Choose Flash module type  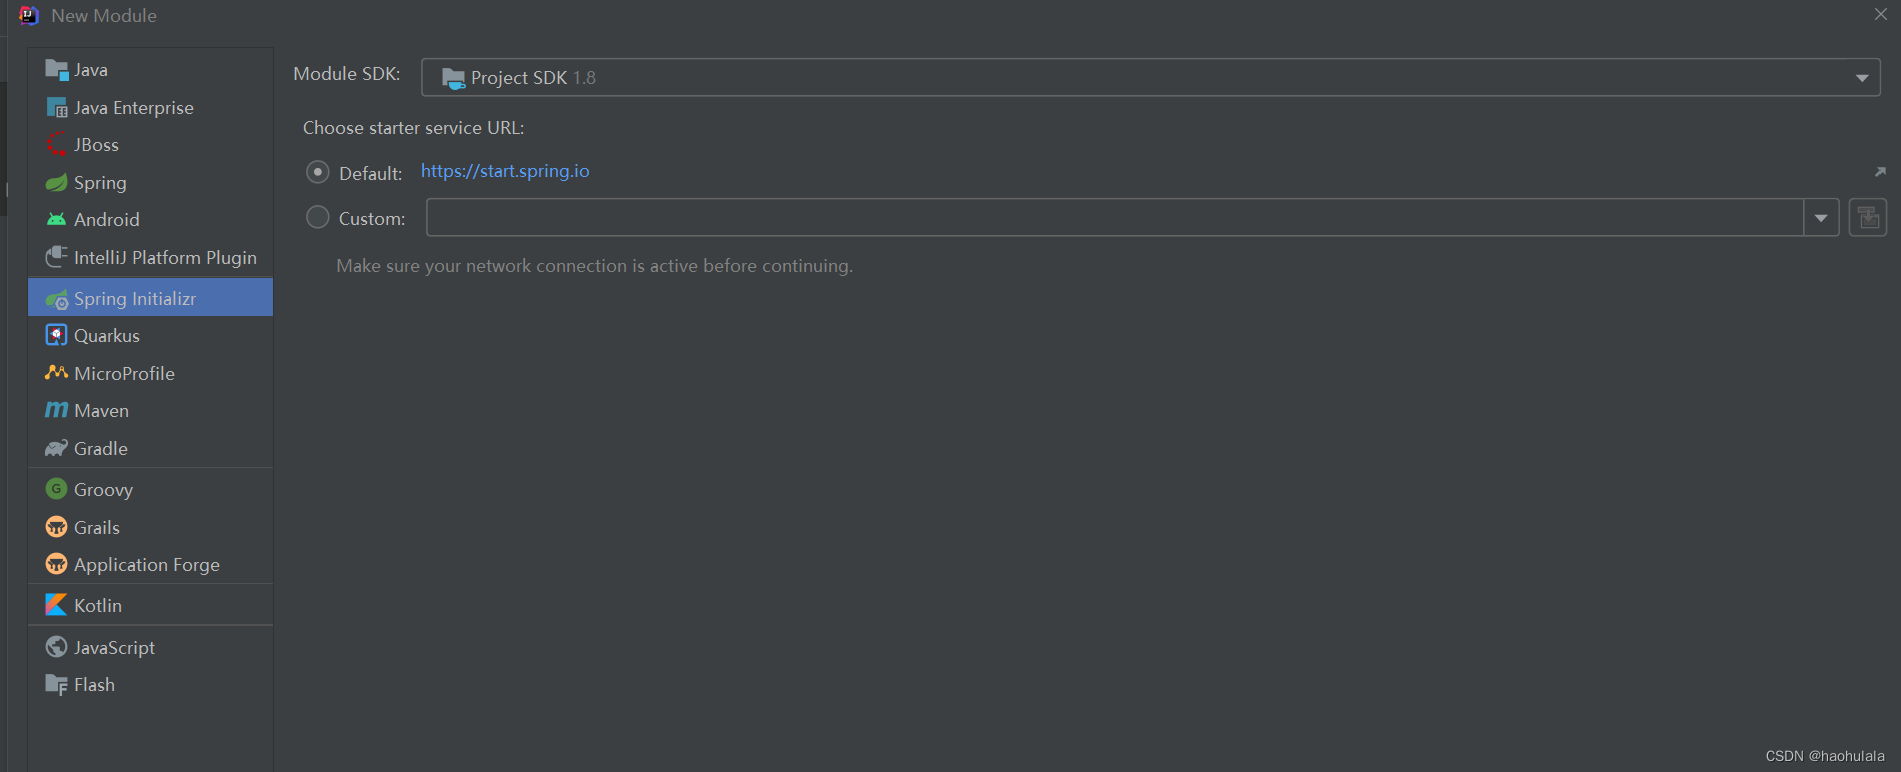point(150,684)
